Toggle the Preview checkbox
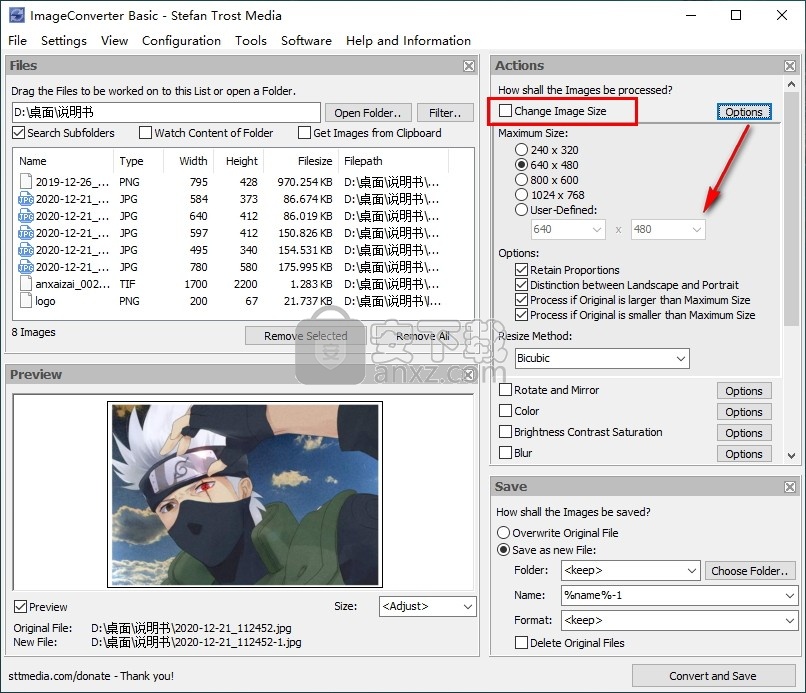The width and height of the screenshot is (806, 693). click(20, 607)
